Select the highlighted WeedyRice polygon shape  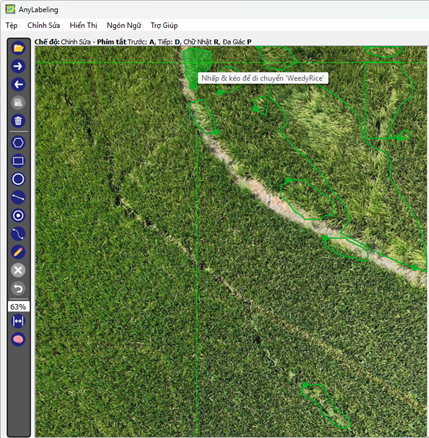coord(197,63)
